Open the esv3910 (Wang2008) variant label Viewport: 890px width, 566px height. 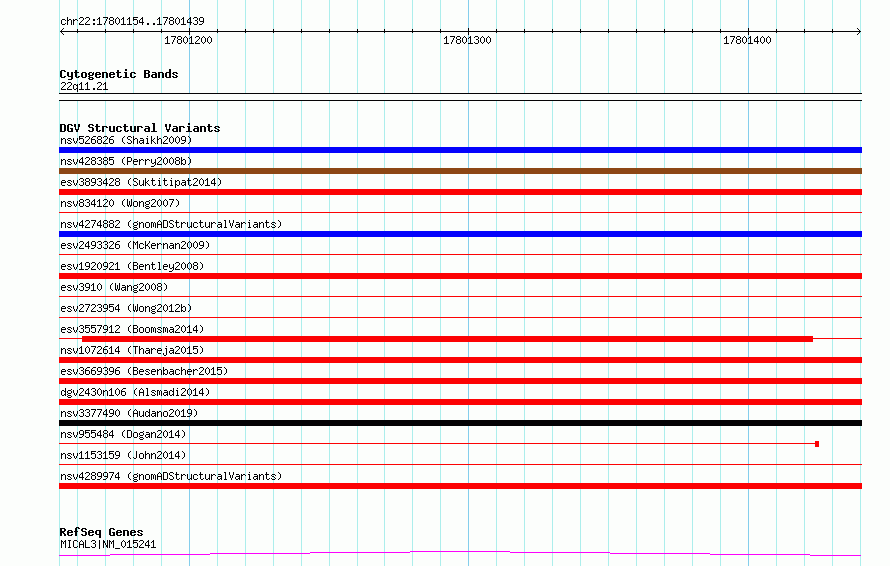[114, 287]
